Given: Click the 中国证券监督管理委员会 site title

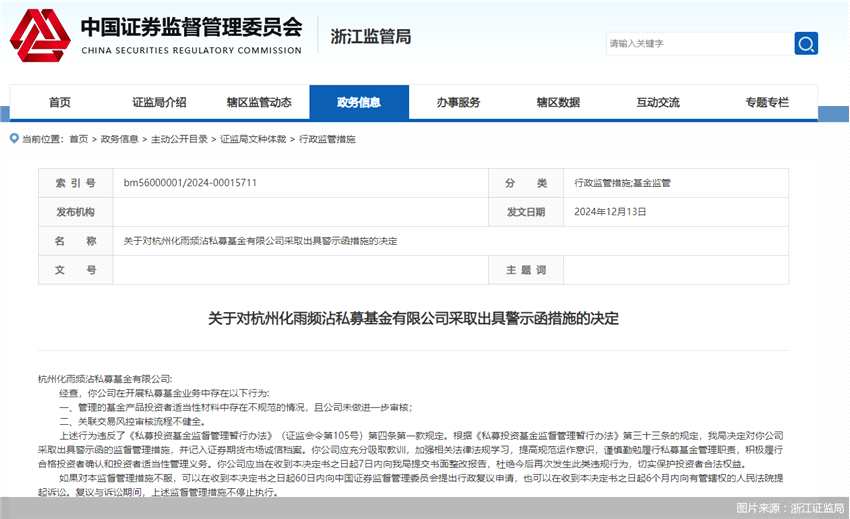Looking at the screenshot, I should click(x=191, y=27).
